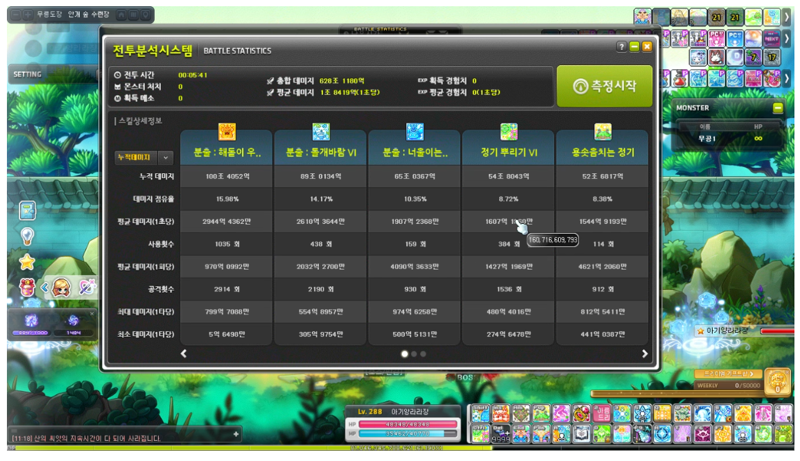Click the 159 회 use count cell
This screenshot has width=800, height=461.
click(x=415, y=244)
